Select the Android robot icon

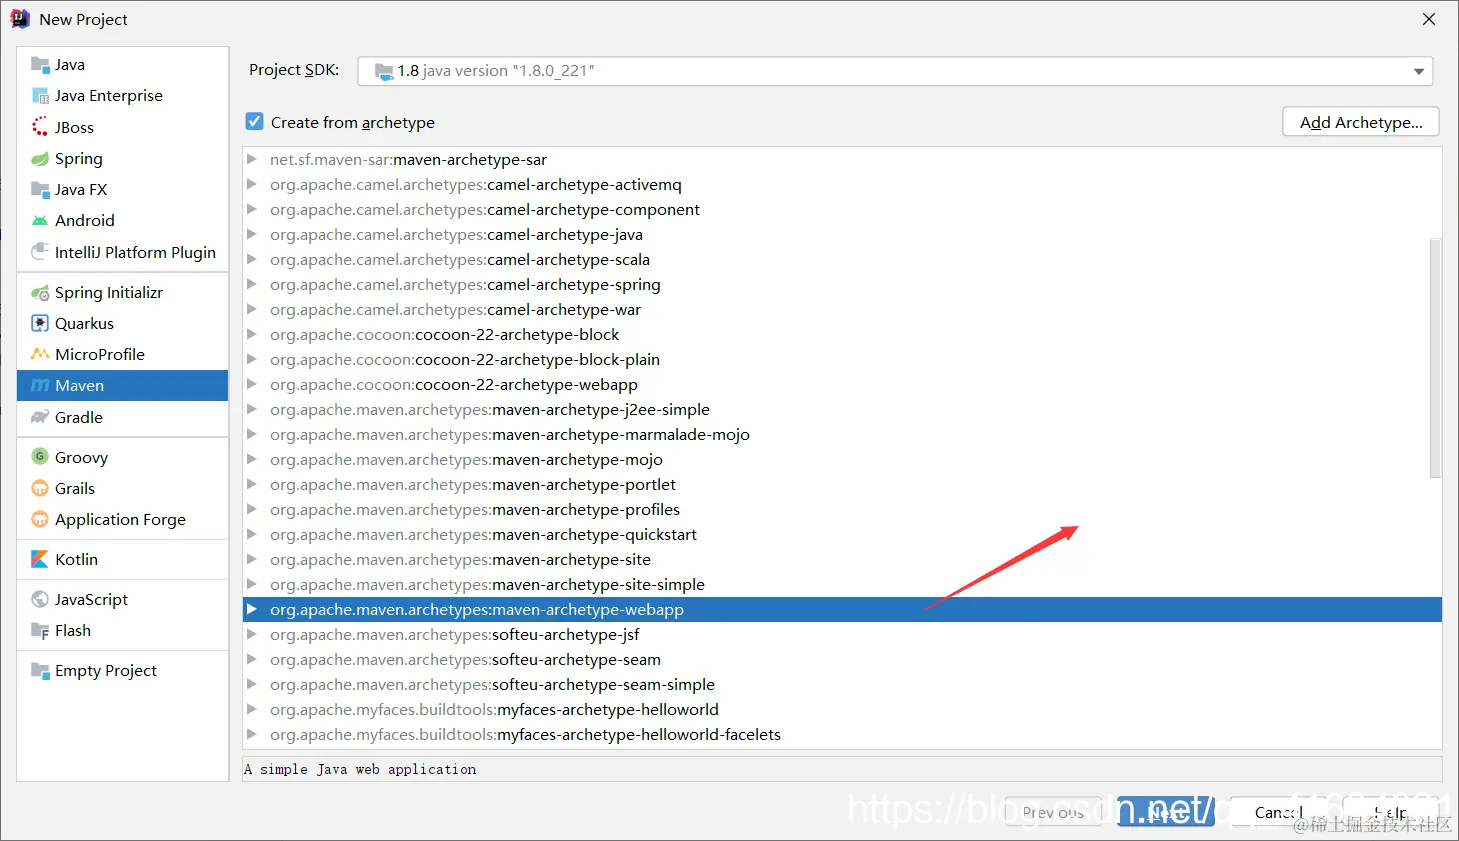tap(40, 220)
